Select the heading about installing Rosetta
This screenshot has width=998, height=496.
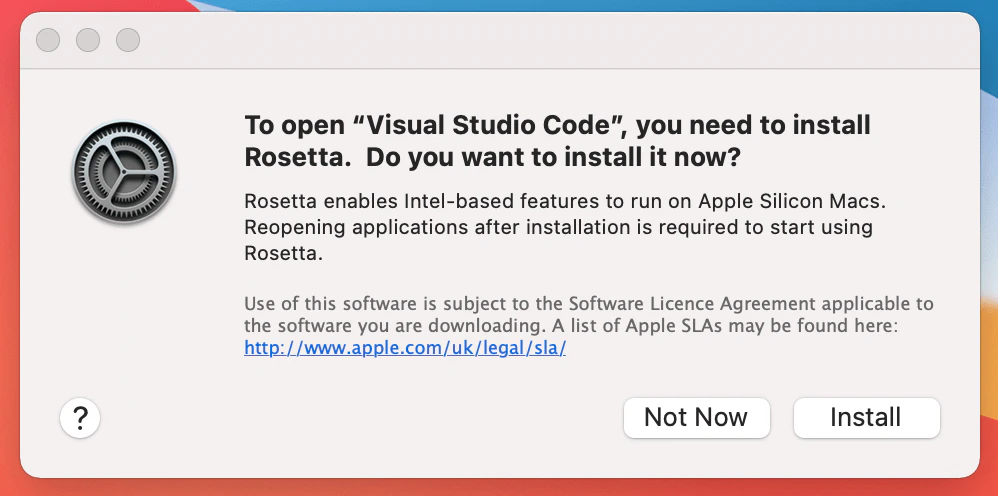click(558, 141)
